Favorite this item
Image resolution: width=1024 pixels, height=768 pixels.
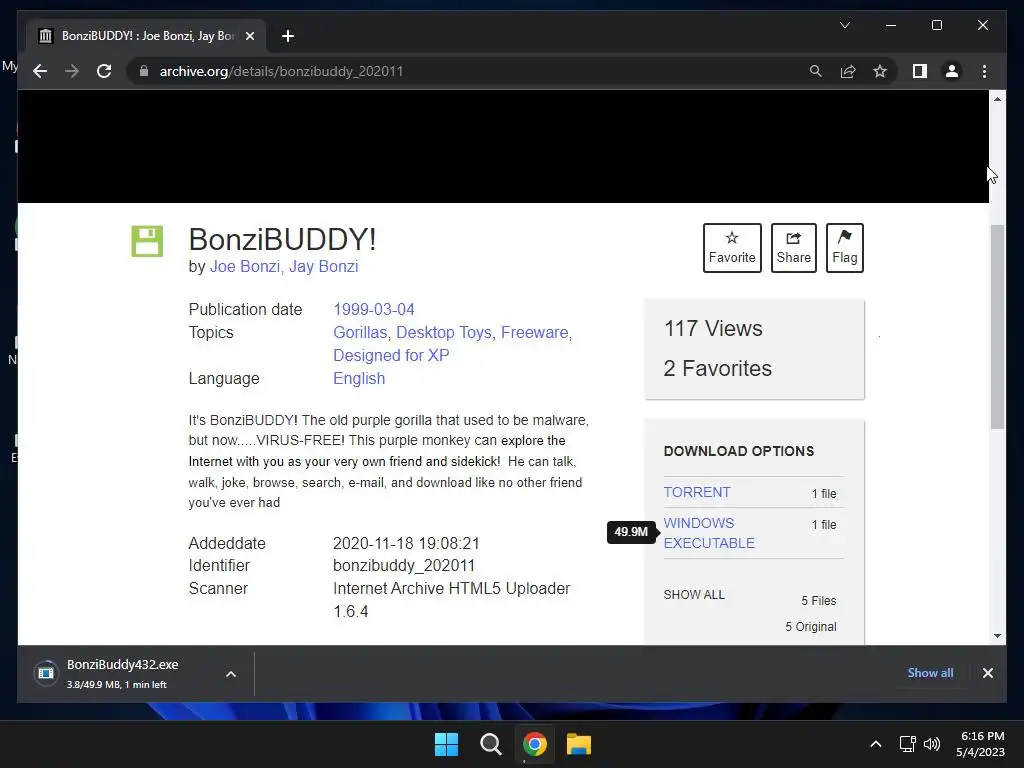tap(732, 248)
